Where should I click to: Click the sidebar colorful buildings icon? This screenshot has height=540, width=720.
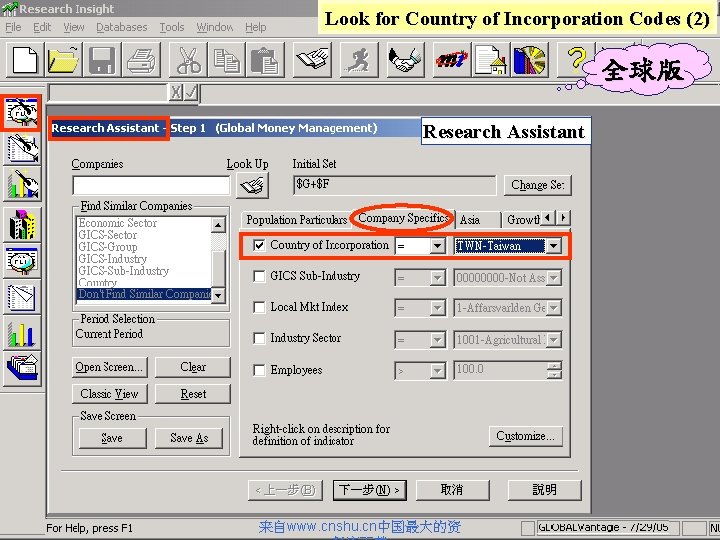22,225
